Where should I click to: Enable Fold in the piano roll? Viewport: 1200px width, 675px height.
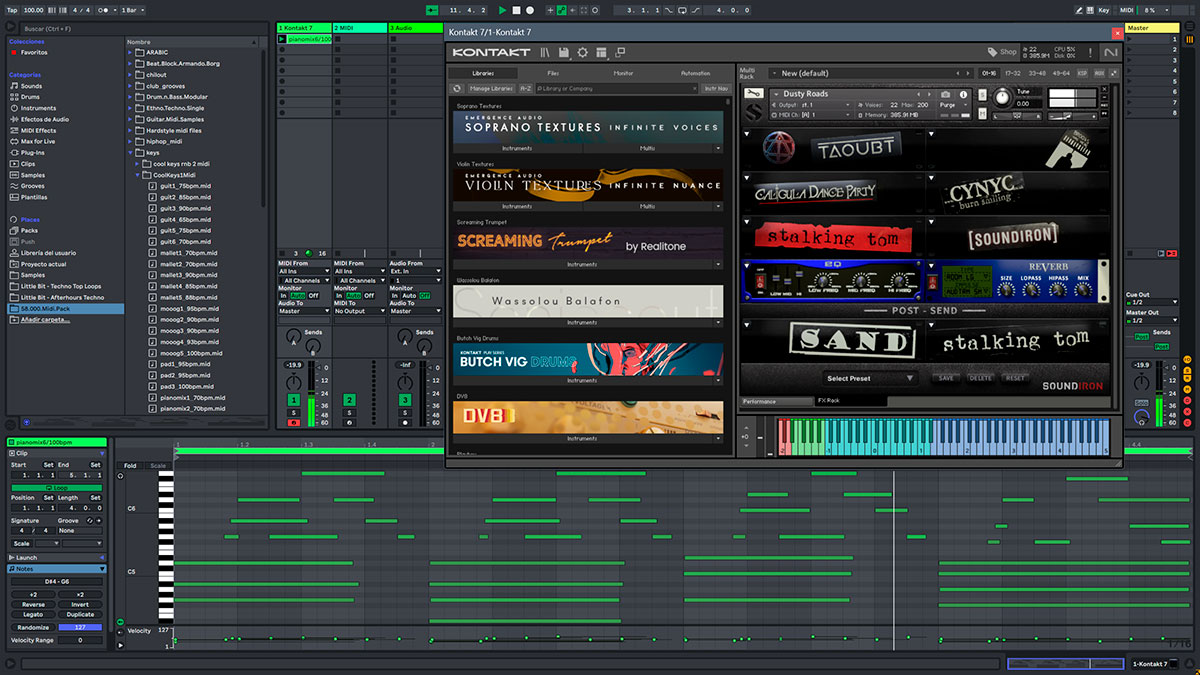click(130, 466)
